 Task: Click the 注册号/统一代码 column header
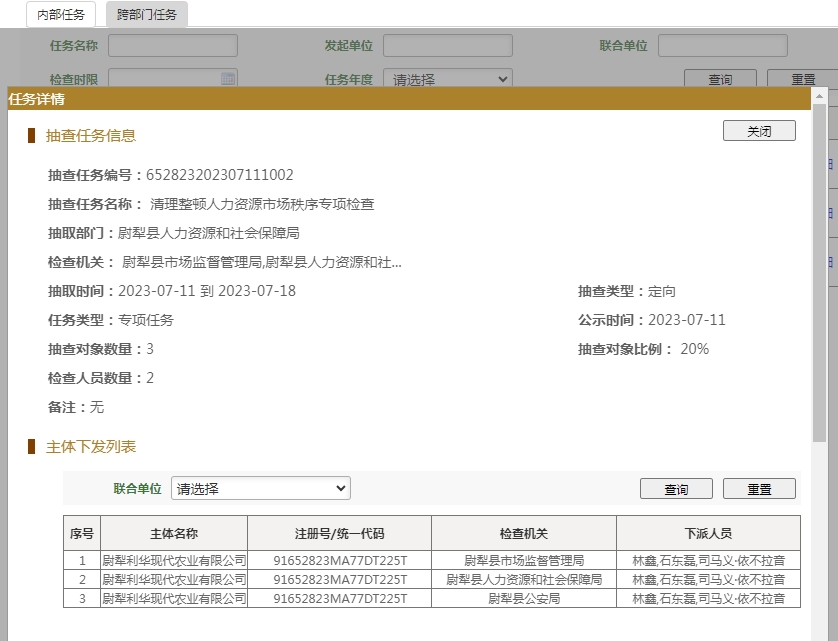click(x=339, y=534)
